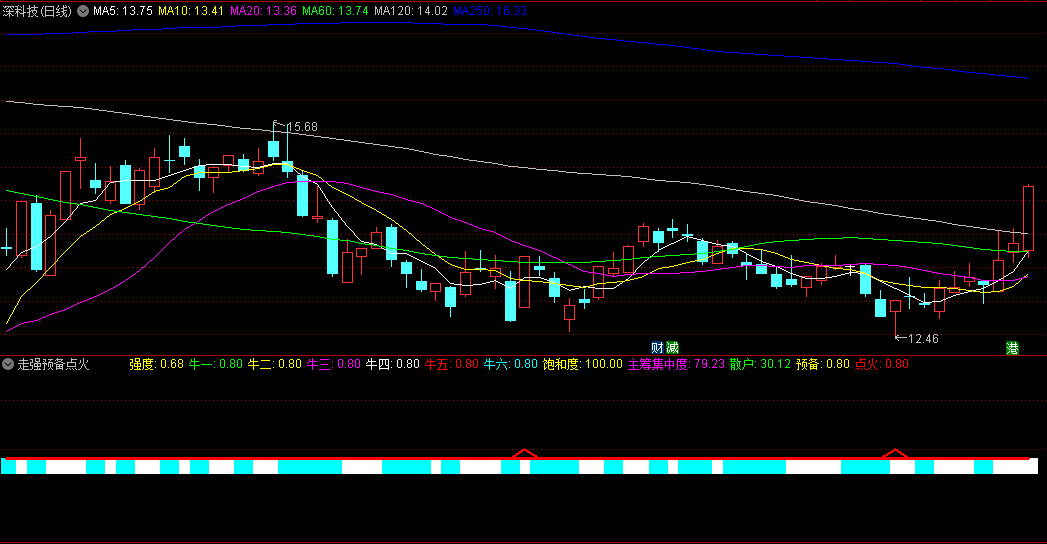Select the blue MA250: 16.33 label
The height and width of the screenshot is (544, 1047).
(x=489, y=11)
